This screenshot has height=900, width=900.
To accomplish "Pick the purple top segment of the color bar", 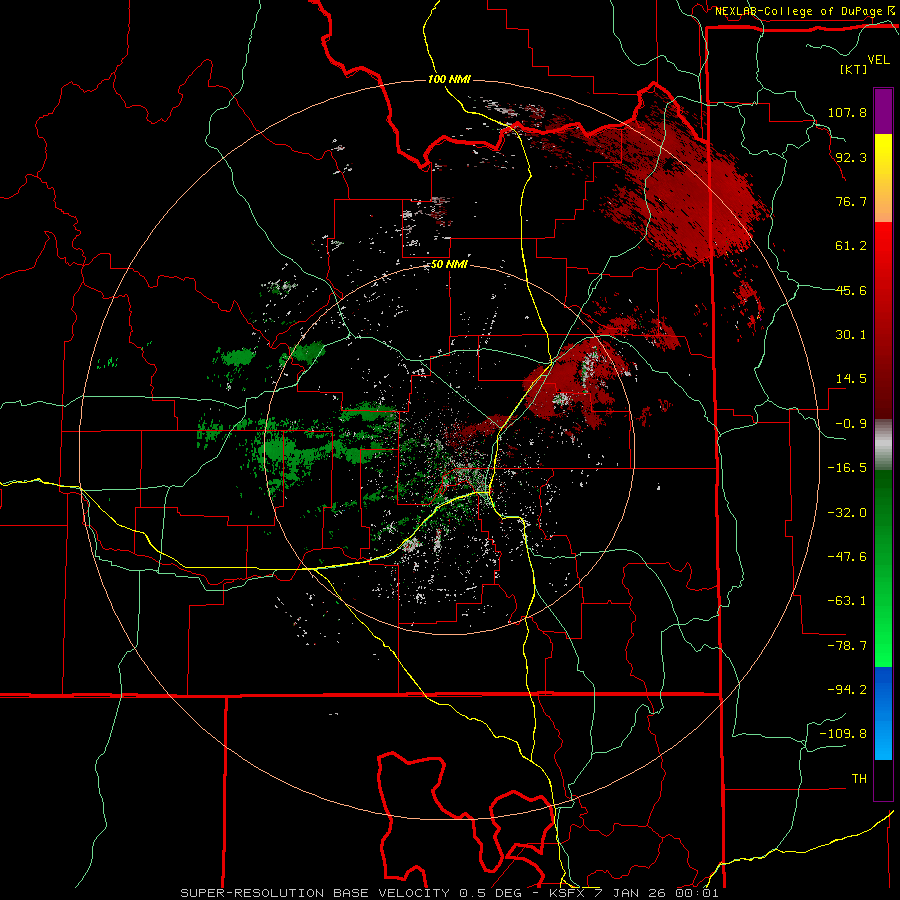I will click(883, 111).
